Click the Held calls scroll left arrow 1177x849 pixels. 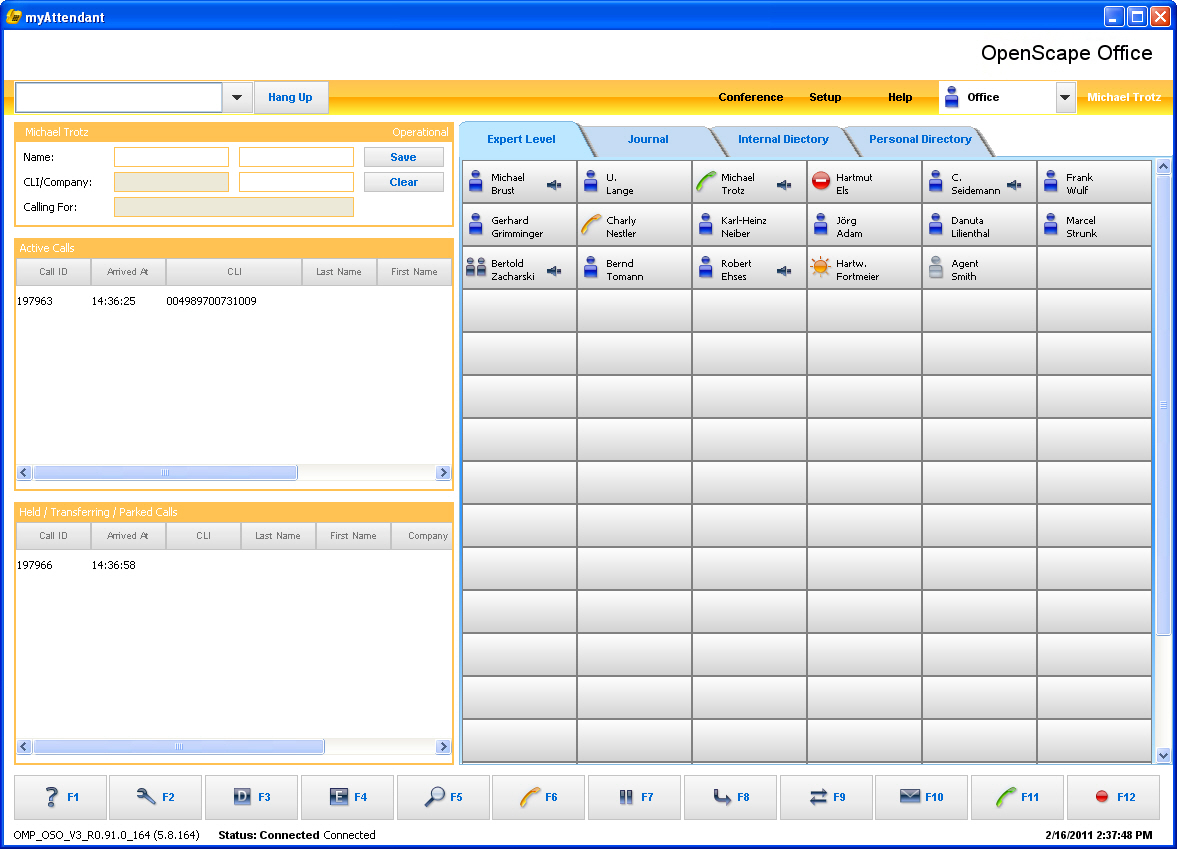coord(24,746)
